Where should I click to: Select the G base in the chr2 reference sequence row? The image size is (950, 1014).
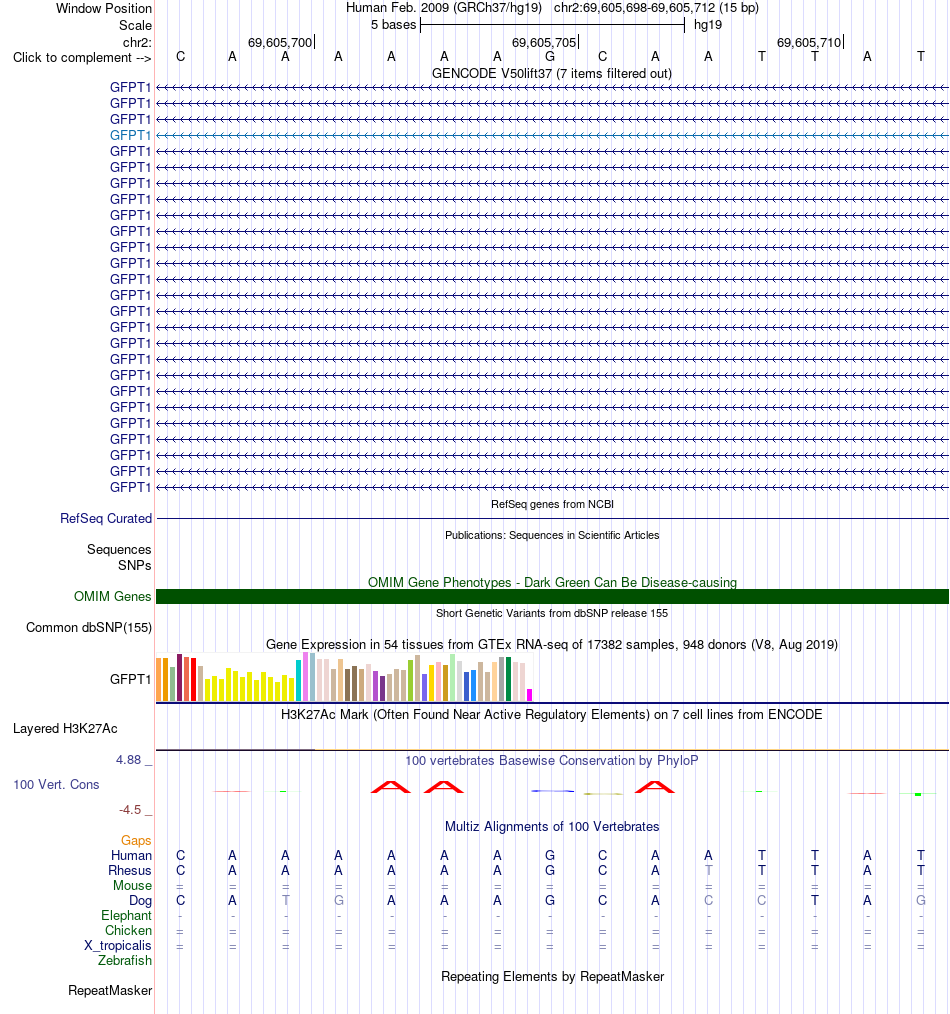coord(550,56)
